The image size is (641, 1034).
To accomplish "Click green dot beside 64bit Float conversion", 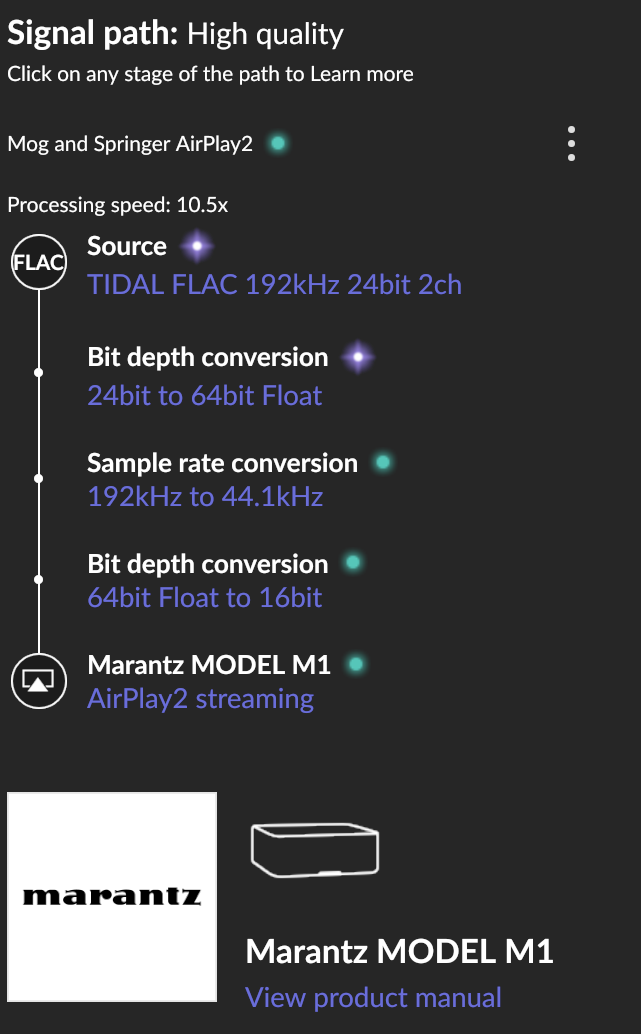I will tap(353, 563).
